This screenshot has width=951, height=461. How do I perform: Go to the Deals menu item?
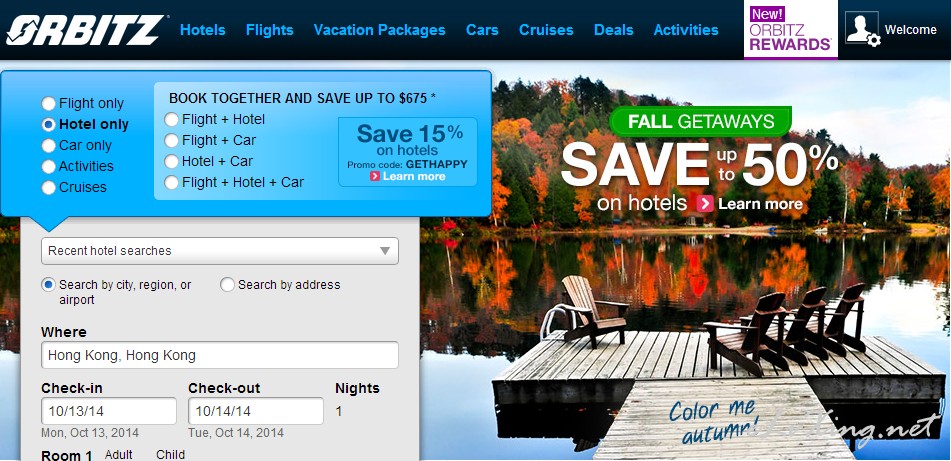pos(614,30)
